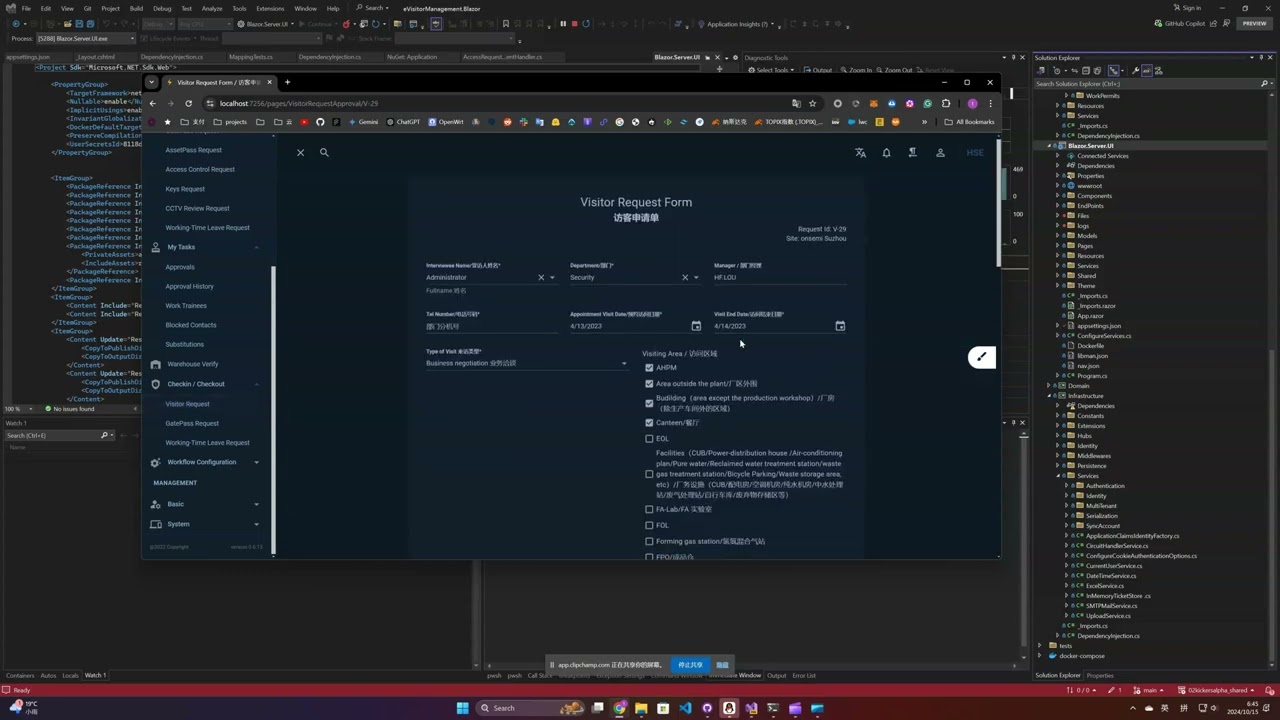Open the Gemini bookmark
Image resolution: width=1280 pixels, height=720 pixels.
(363, 122)
